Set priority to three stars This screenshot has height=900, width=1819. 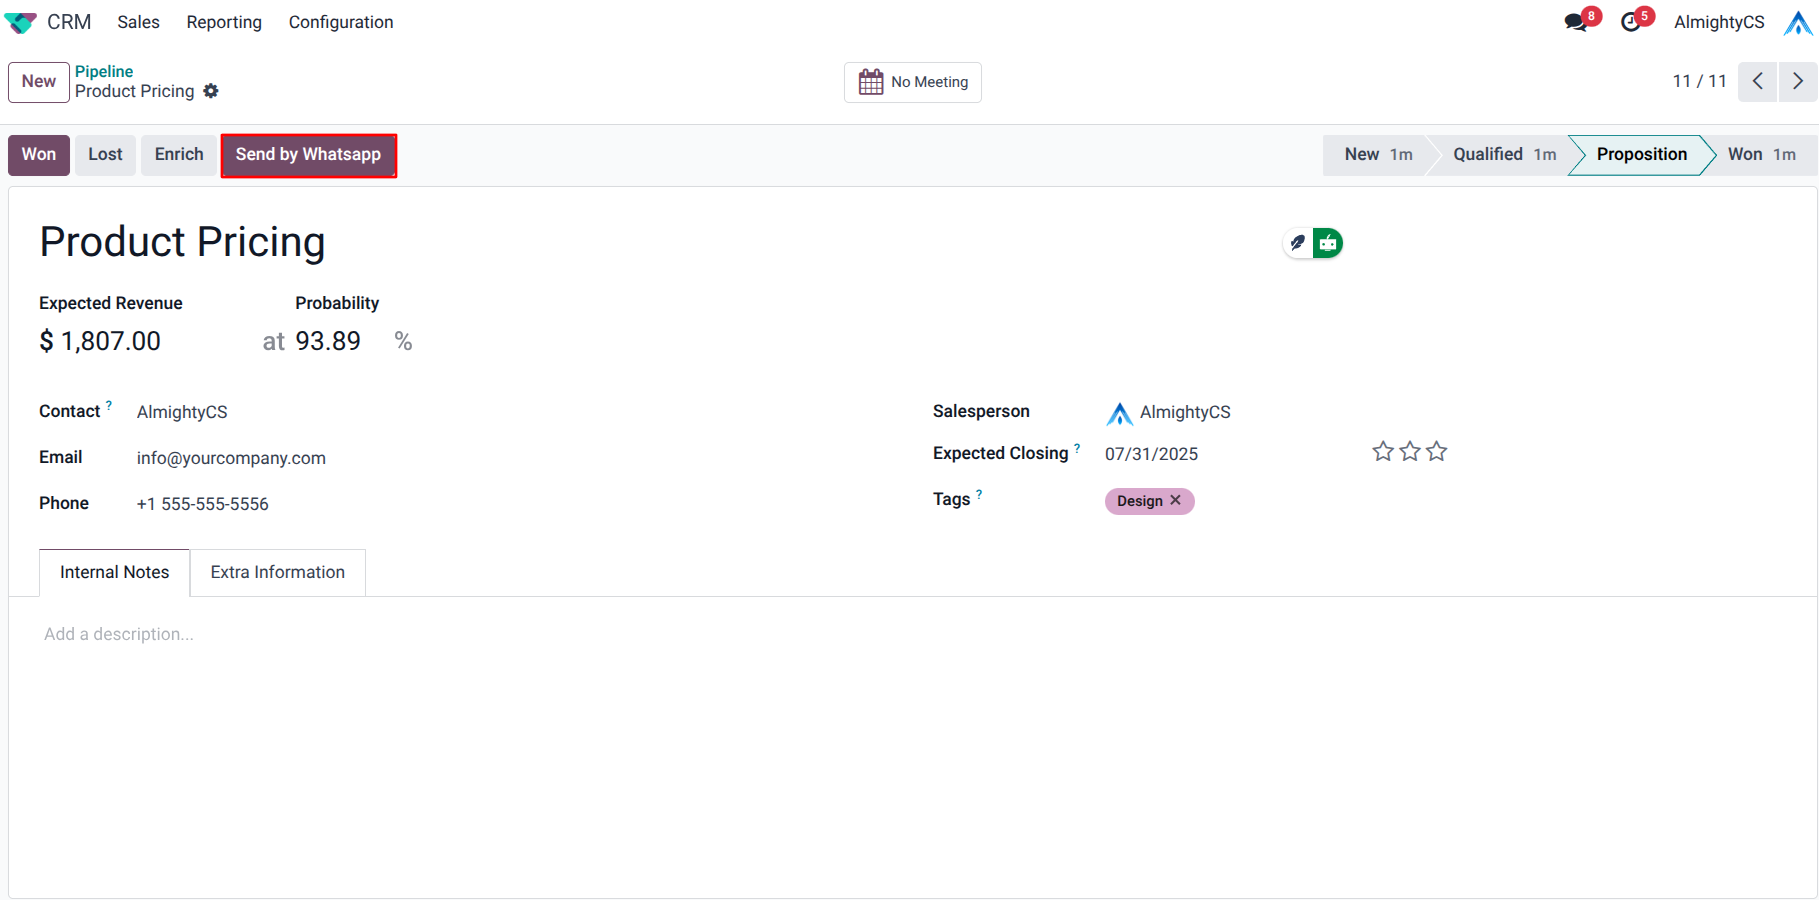click(x=1437, y=452)
